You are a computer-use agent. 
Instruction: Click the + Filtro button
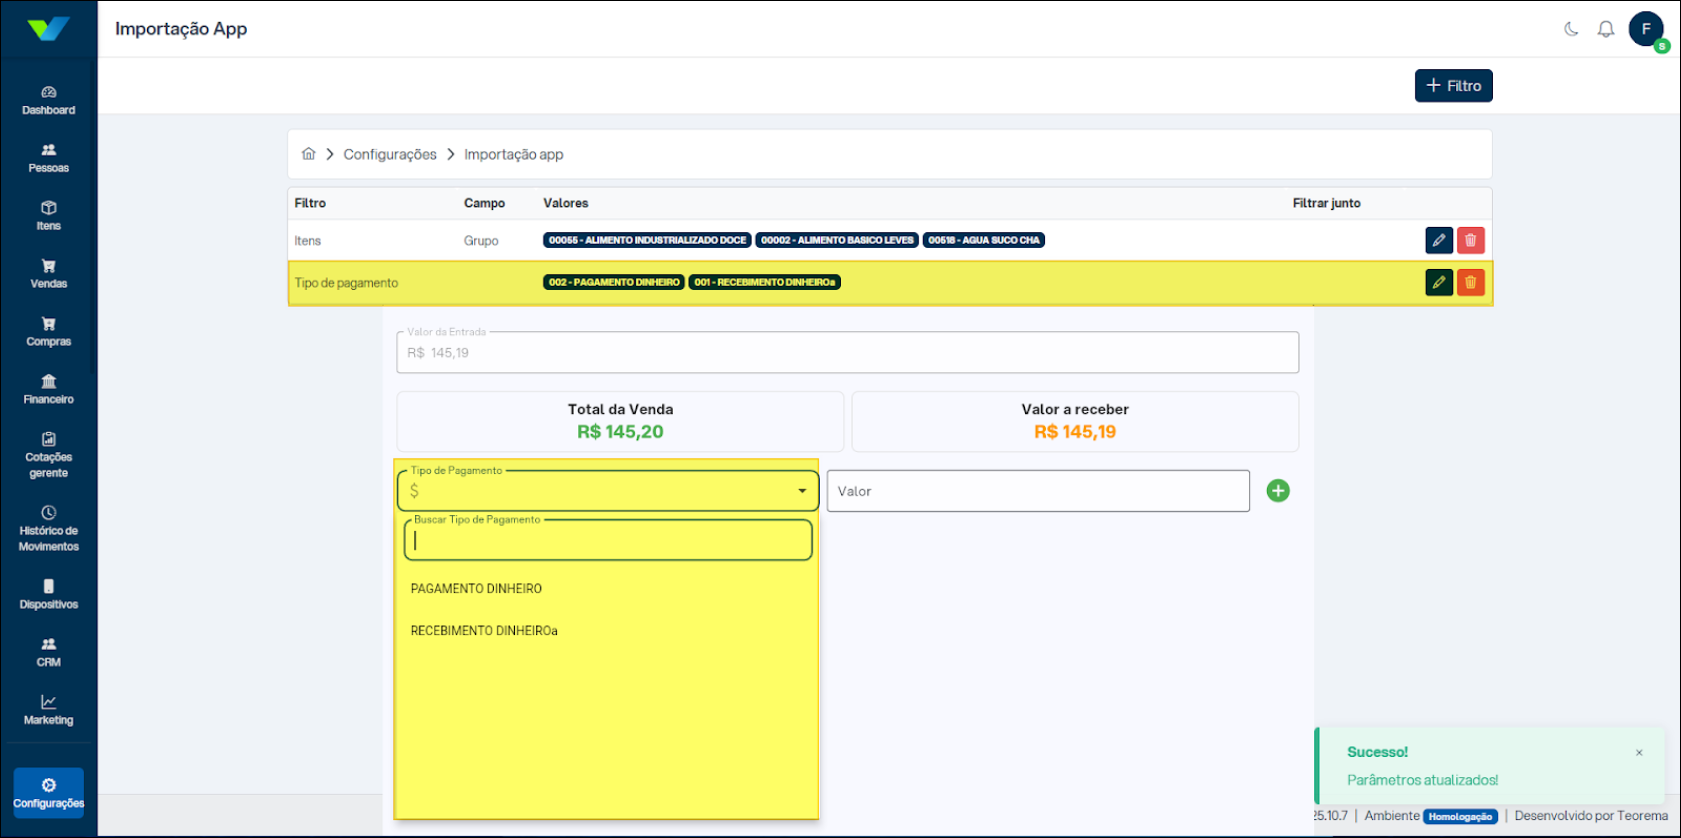click(1453, 86)
